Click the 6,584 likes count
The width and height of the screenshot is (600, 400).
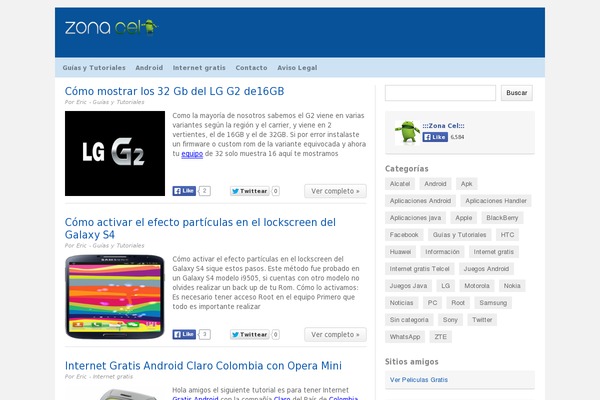click(x=457, y=137)
